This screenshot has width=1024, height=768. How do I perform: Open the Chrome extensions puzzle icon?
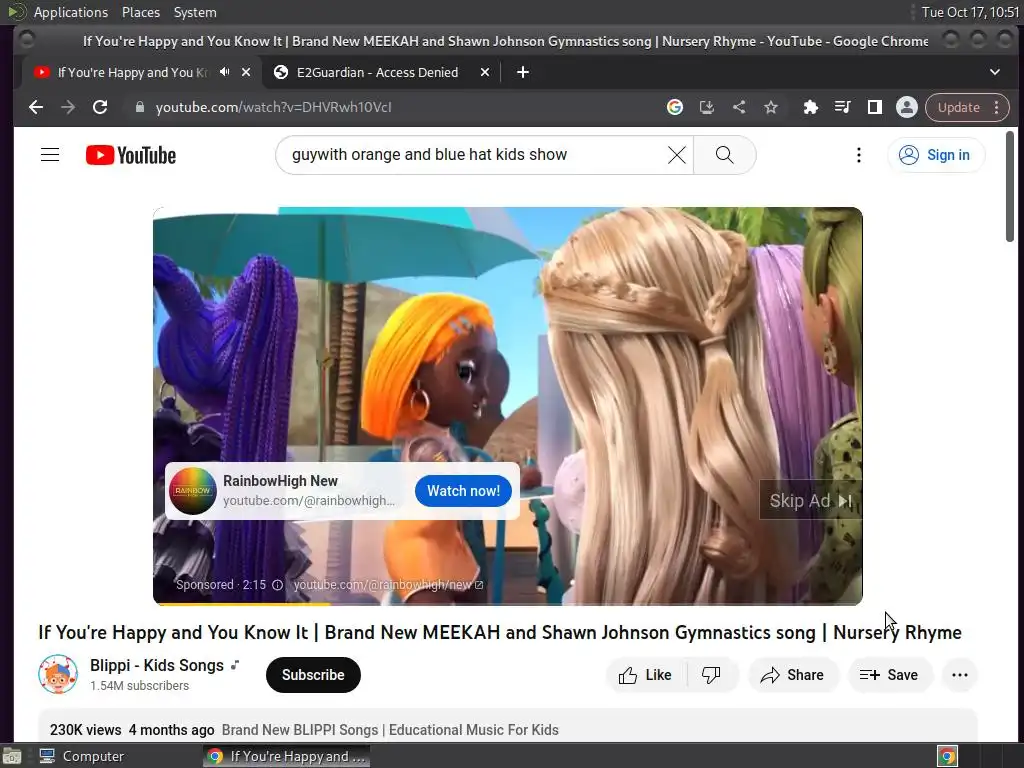tap(810, 107)
